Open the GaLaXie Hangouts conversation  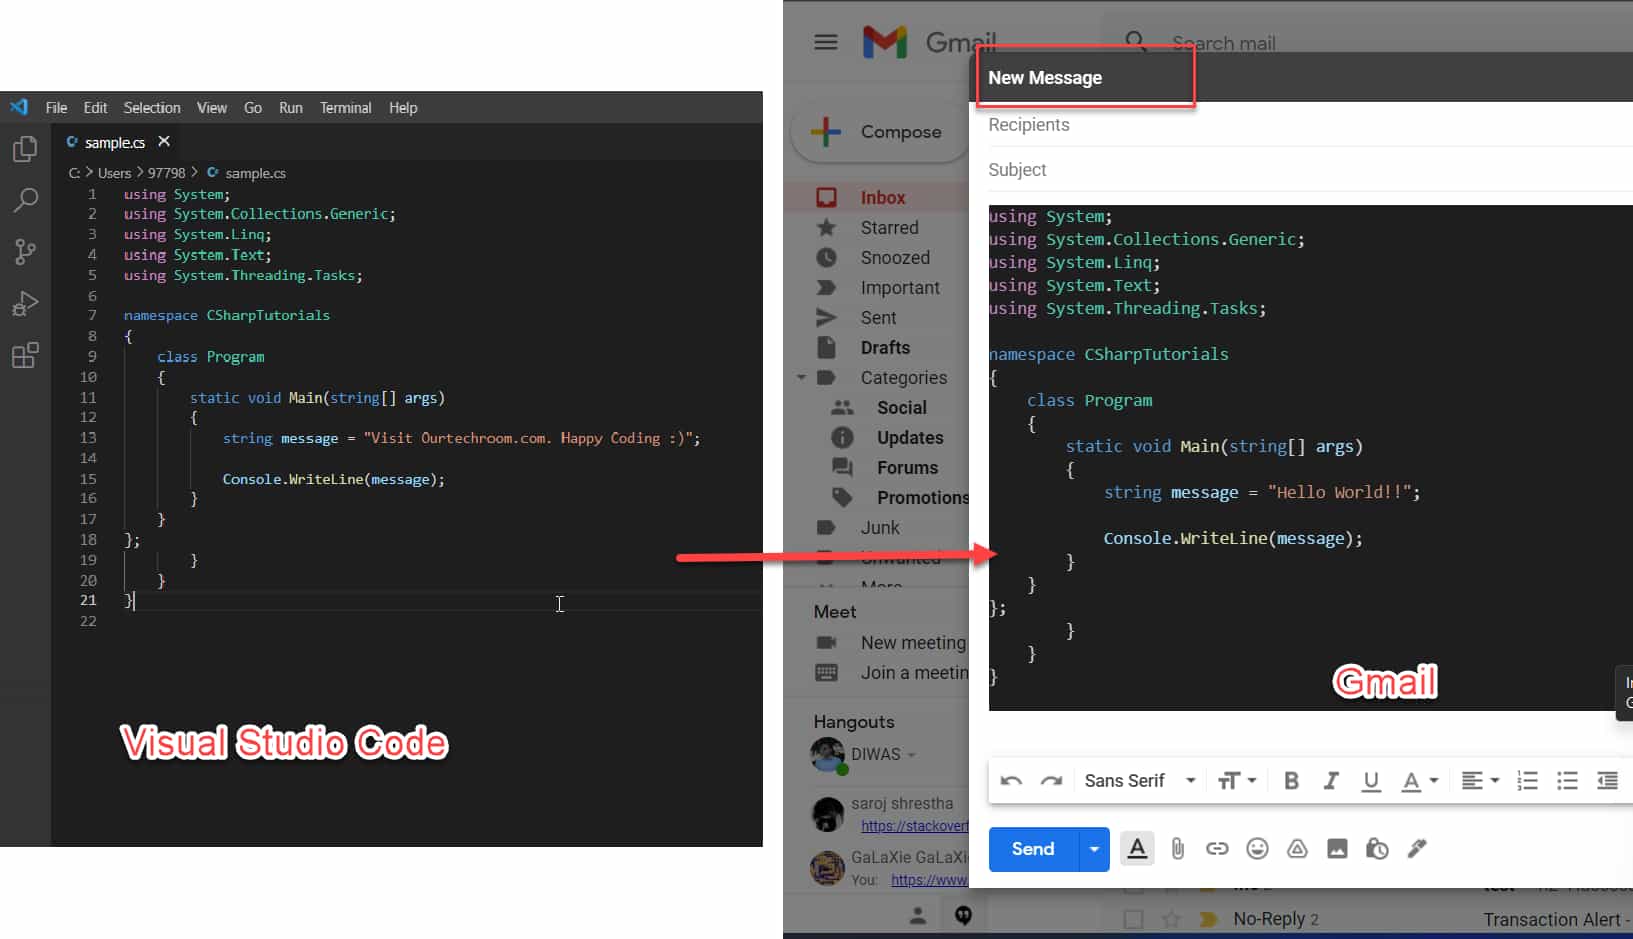[x=909, y=857]
